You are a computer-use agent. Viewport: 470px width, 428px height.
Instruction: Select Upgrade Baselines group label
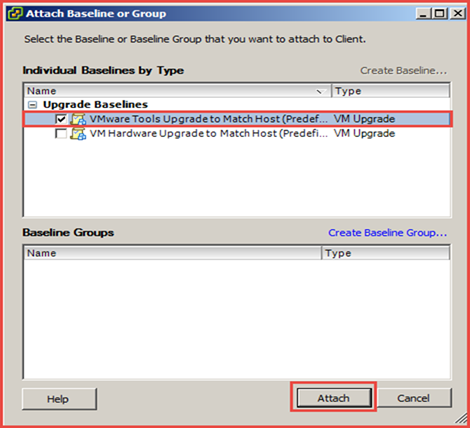(95, 105)
